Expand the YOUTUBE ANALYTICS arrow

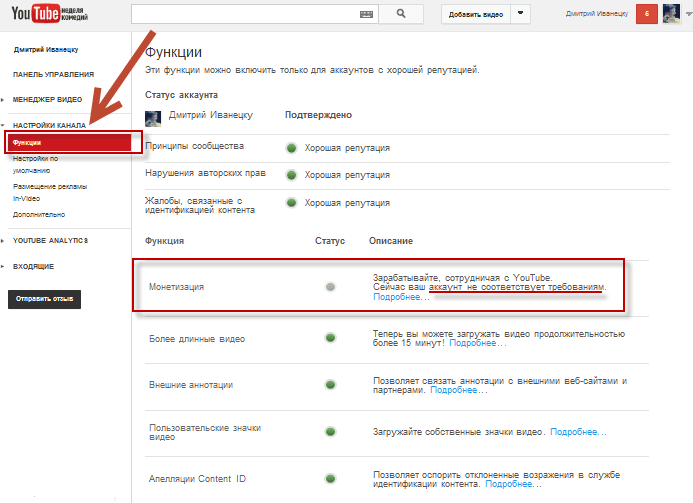pos(3,241)
